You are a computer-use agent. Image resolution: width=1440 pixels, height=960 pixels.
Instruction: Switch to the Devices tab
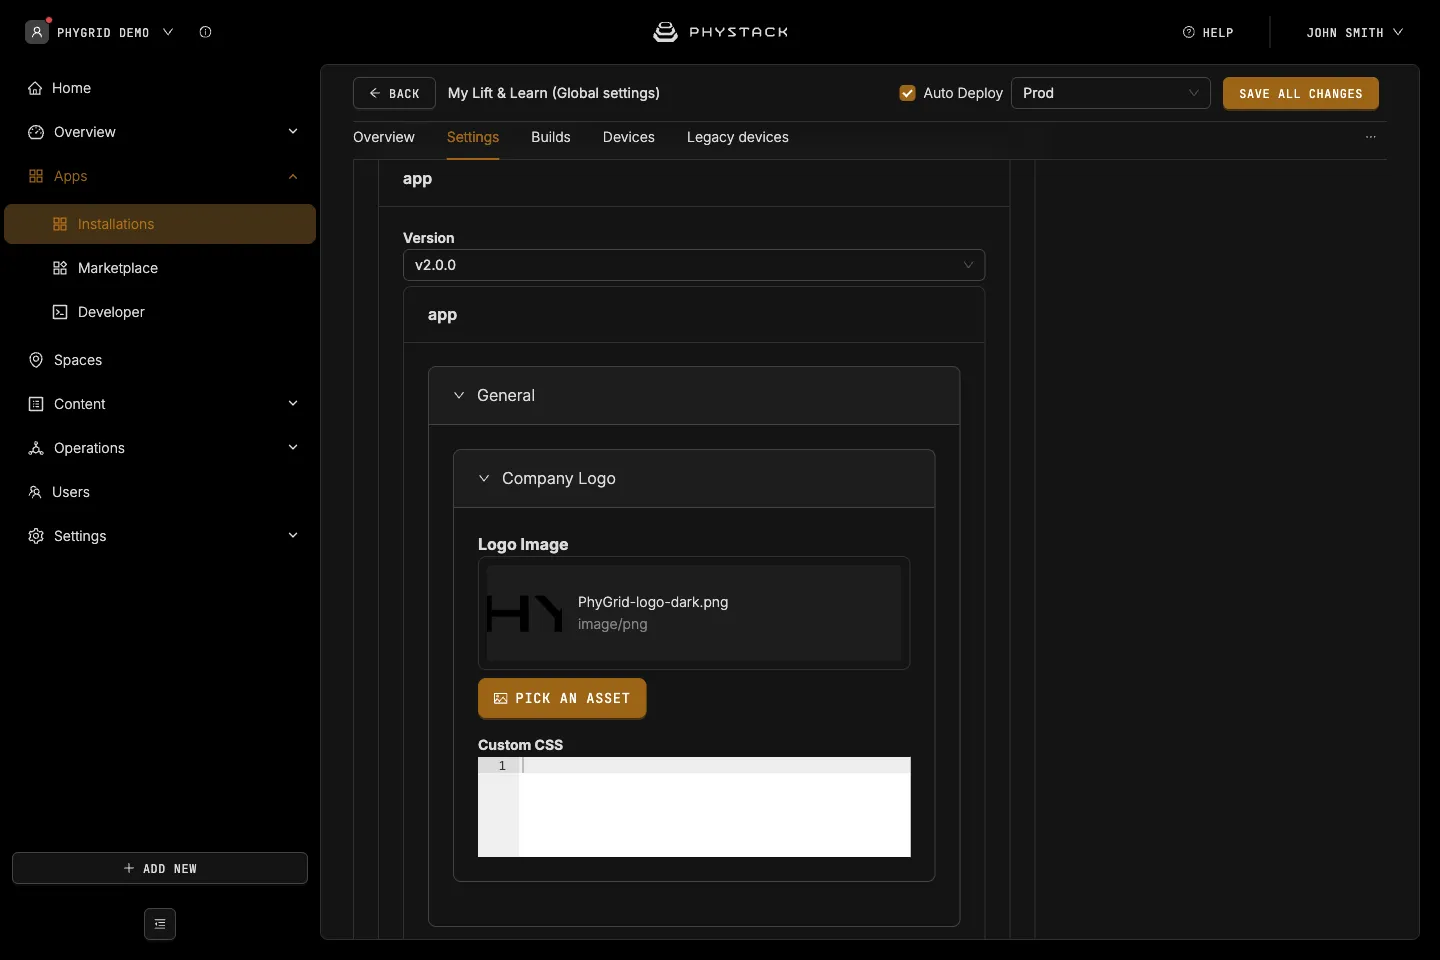coord(629,137)
